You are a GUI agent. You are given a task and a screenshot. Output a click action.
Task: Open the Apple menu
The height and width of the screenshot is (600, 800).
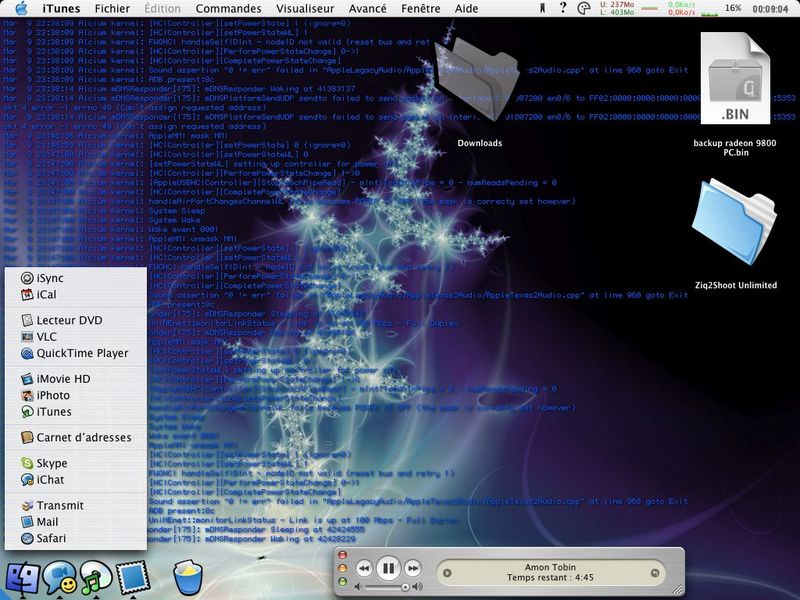(21, 8)
